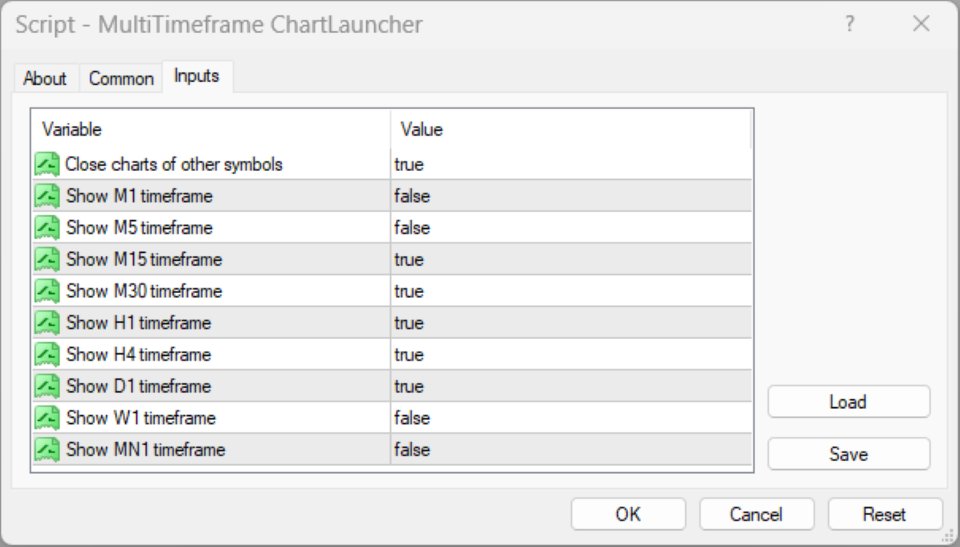
Task: Click the variable icon for Show MN1 timeframe
Action: pos(47,450)
